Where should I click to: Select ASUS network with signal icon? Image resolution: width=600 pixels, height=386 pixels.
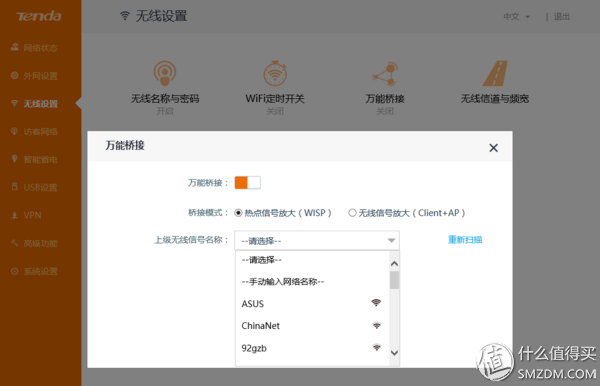[x=312, y=304]
